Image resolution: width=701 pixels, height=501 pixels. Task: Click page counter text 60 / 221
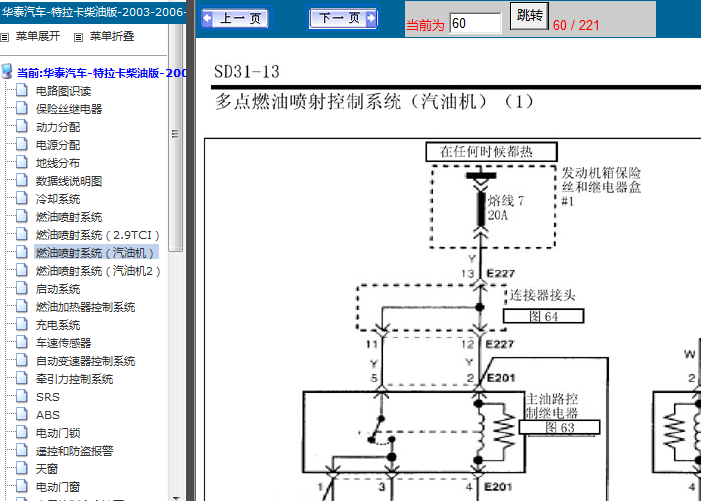[x=576, y=25]
